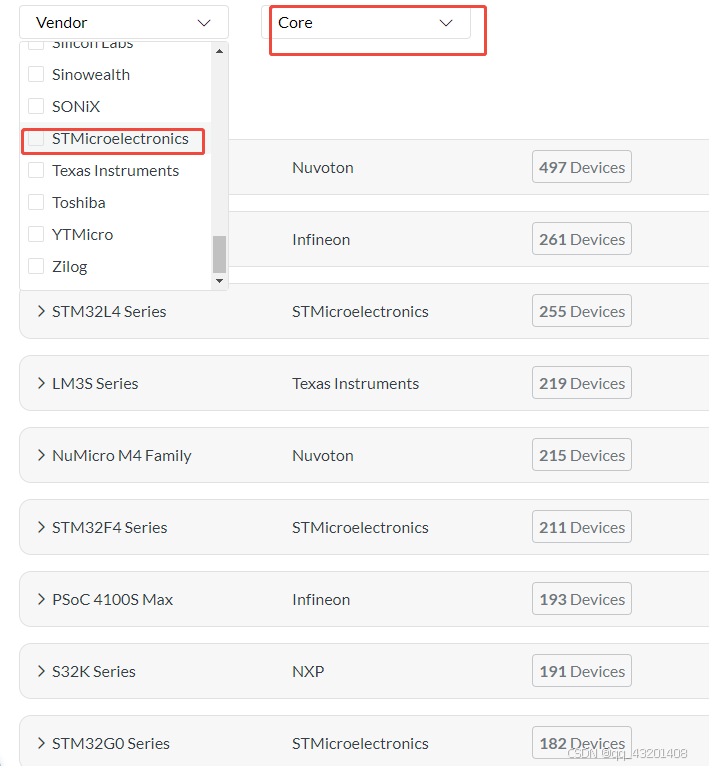The width and height of the screenshot is (709, 766).
Task: Expand the PSoC 4100S Max row
Action: pyautogui.click(x=42, y=599)
